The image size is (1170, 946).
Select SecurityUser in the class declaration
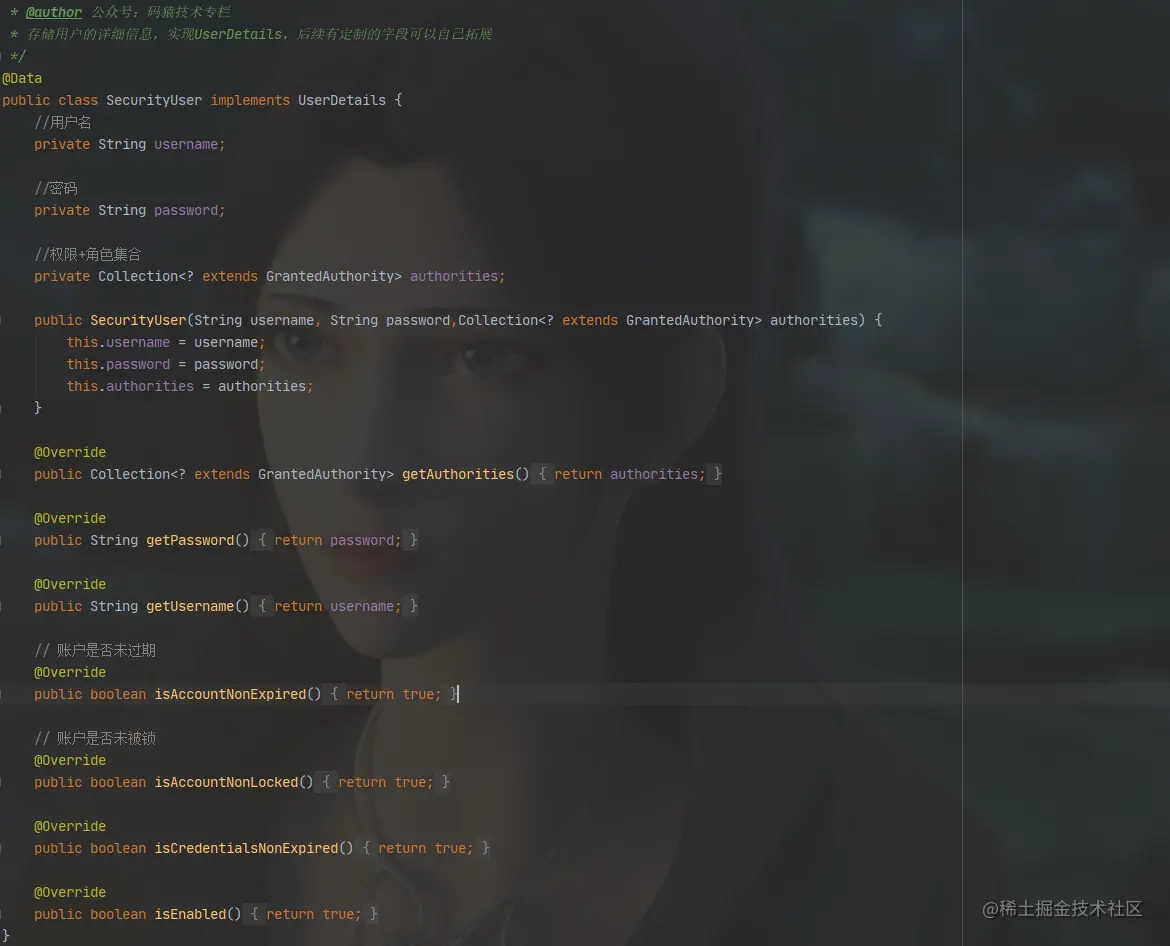pos(154,100)
